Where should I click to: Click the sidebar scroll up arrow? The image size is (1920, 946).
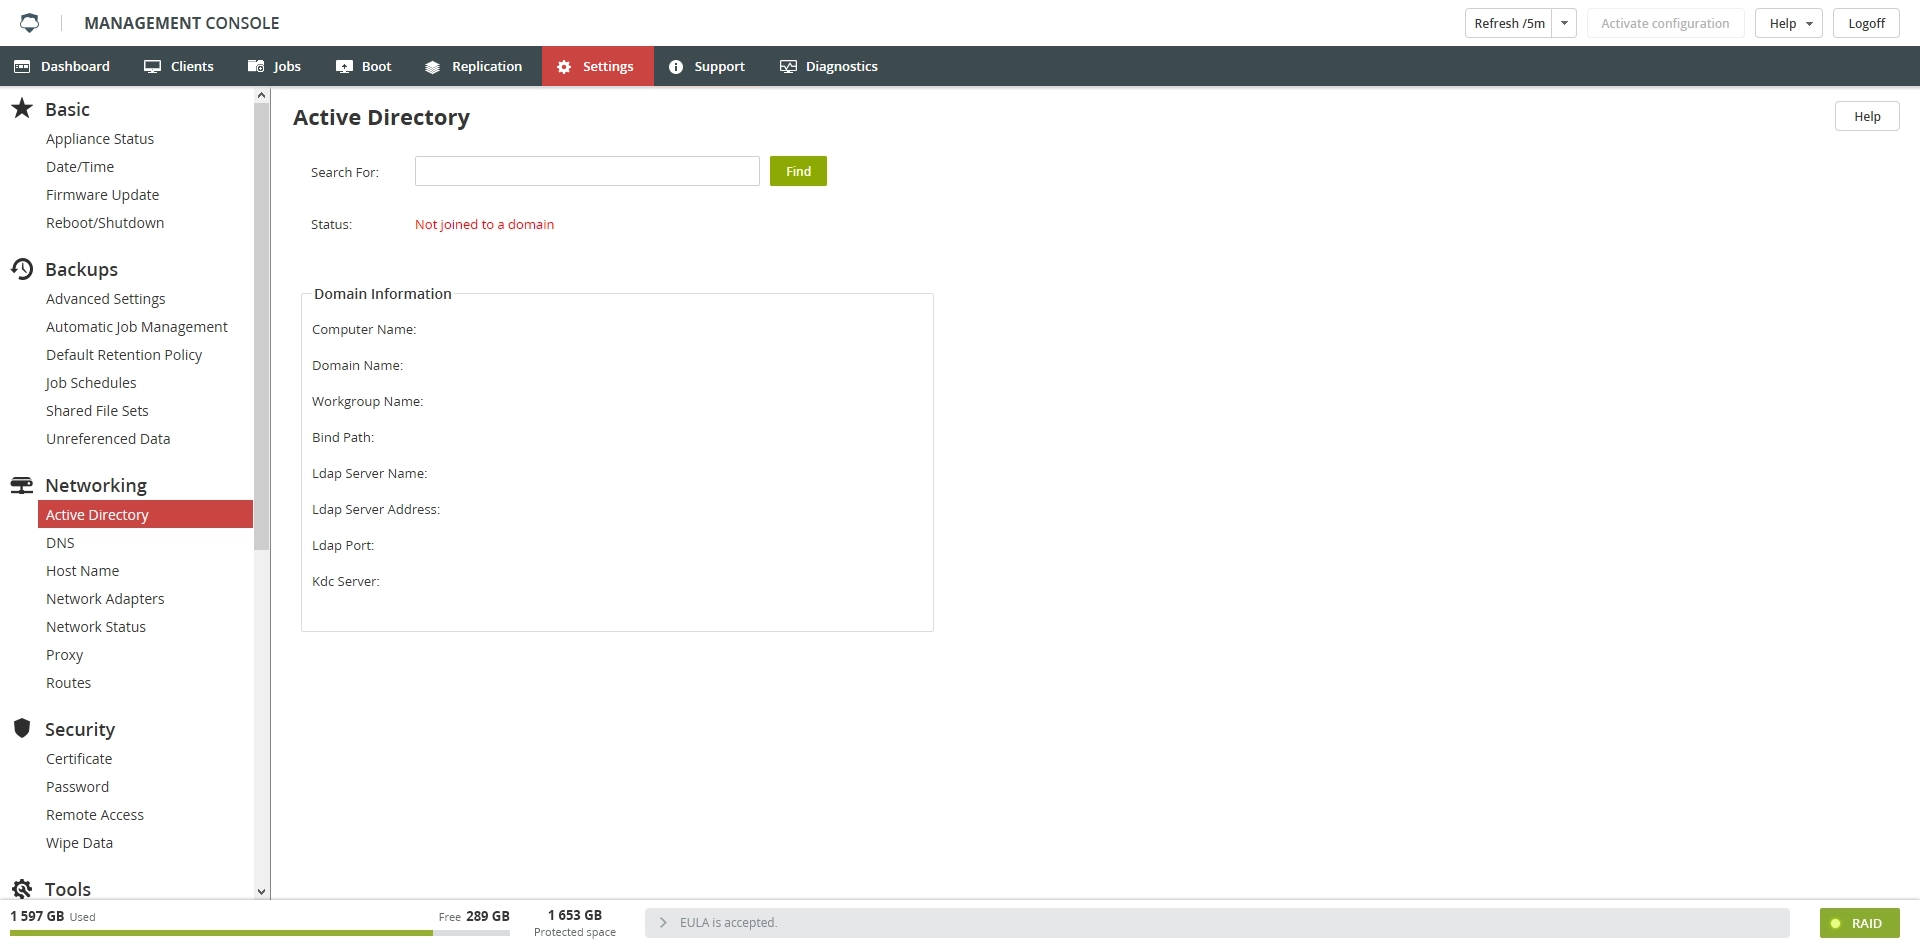coord(262,95)
